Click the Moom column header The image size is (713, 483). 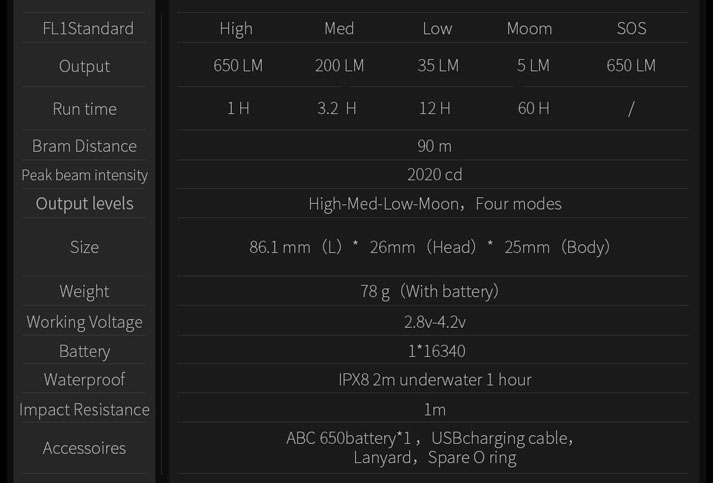pyautogui.click(x=529, y=29)
